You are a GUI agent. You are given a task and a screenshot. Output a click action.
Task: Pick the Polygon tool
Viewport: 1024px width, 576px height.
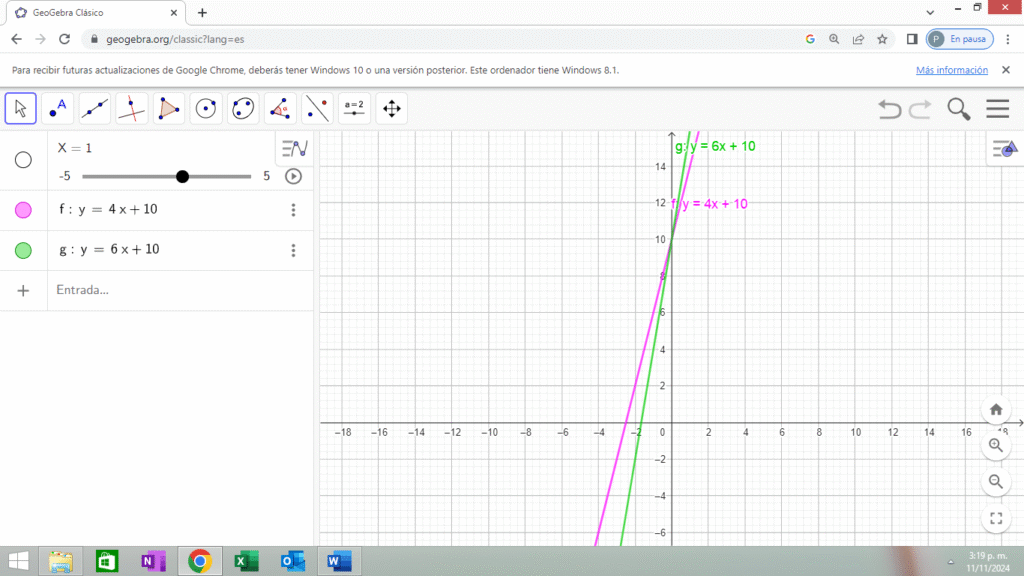pos(169,108)
